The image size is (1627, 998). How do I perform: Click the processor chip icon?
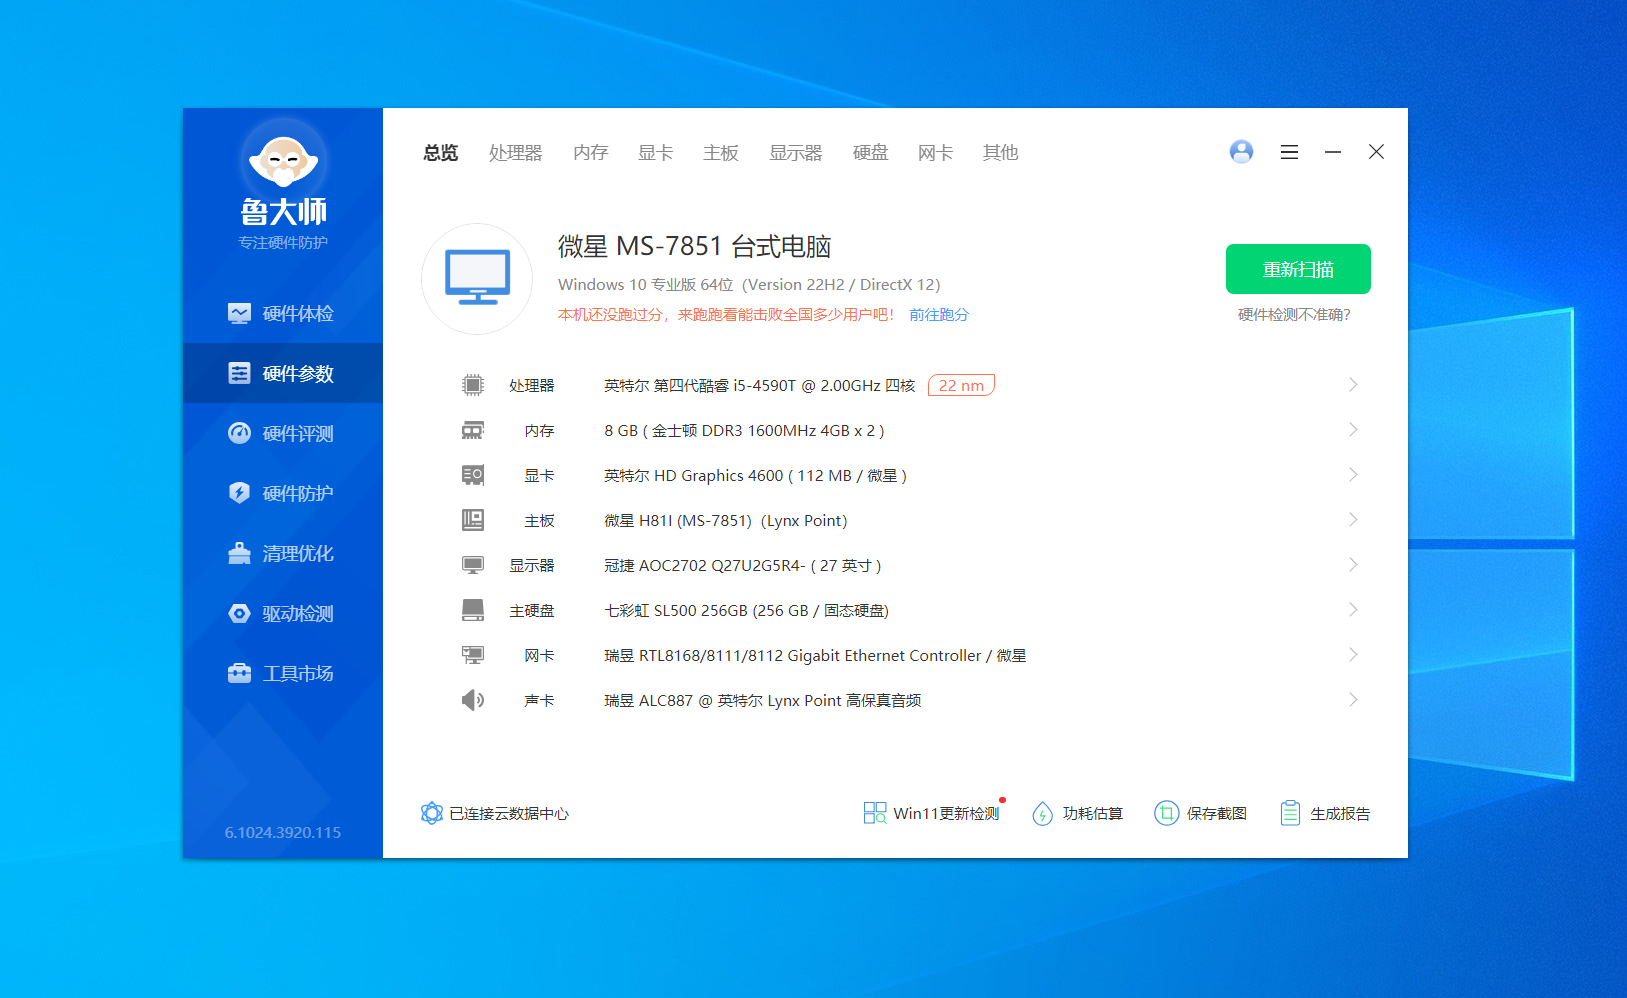point(473,385)
